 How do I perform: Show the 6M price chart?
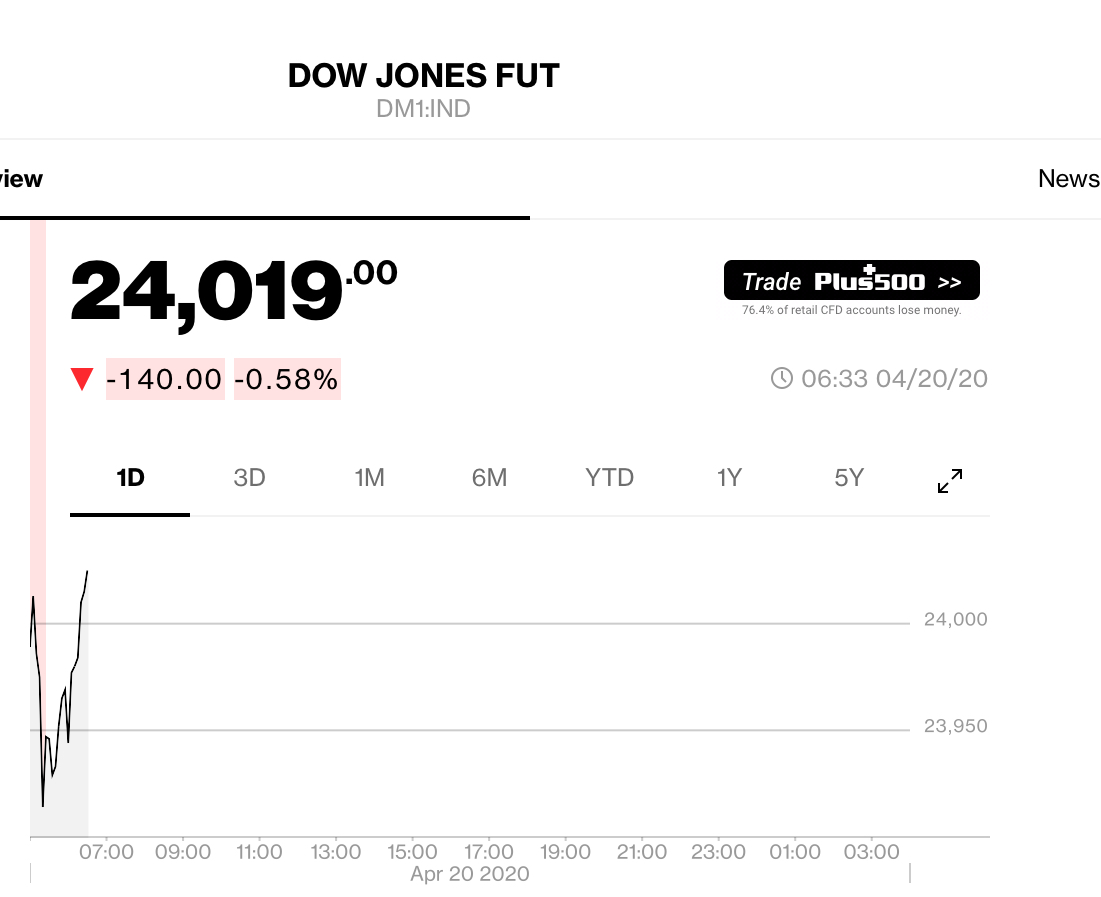point(489,478)
